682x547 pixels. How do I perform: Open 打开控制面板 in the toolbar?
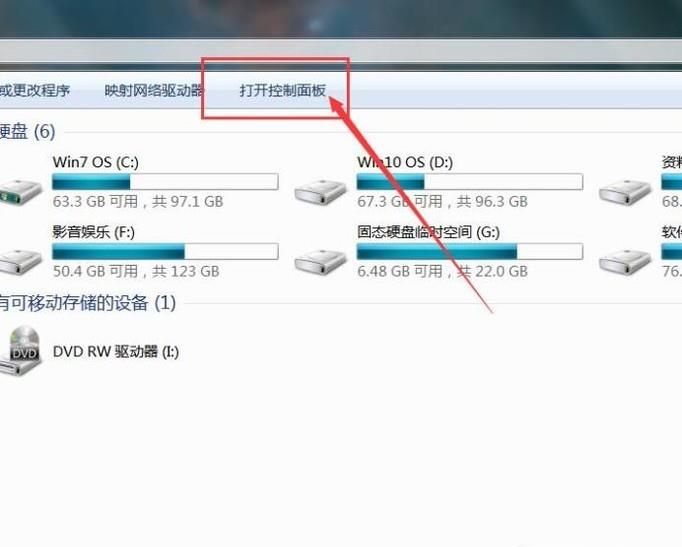coord(282,90)
